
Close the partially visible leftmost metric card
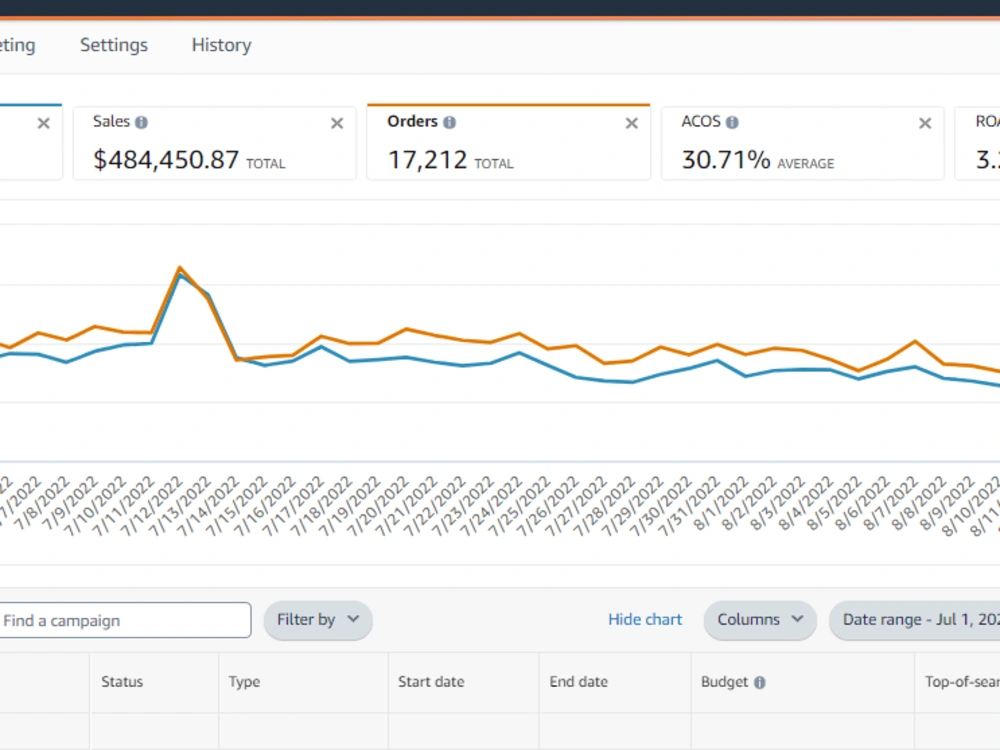43,123
